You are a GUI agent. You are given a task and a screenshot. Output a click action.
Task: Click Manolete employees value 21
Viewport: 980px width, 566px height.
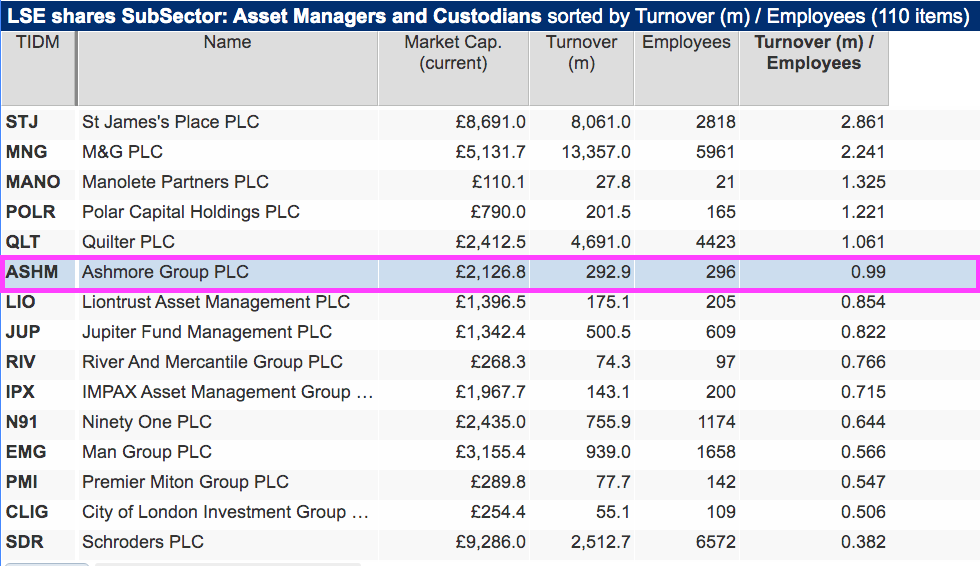(725, 182)
